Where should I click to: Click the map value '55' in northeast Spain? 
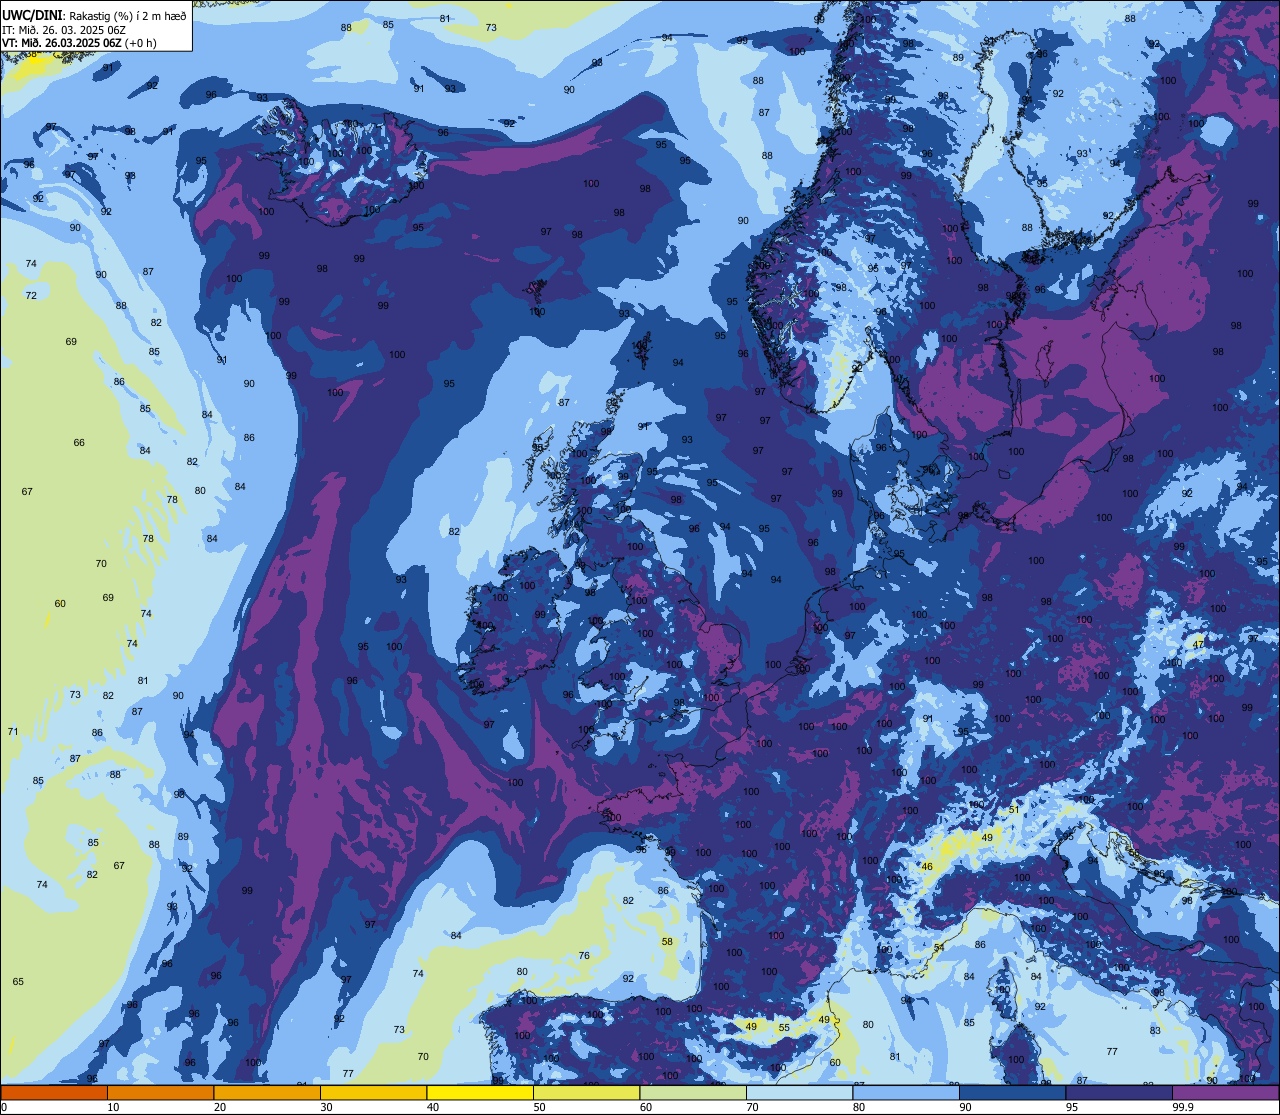[x=784, y=1027]
